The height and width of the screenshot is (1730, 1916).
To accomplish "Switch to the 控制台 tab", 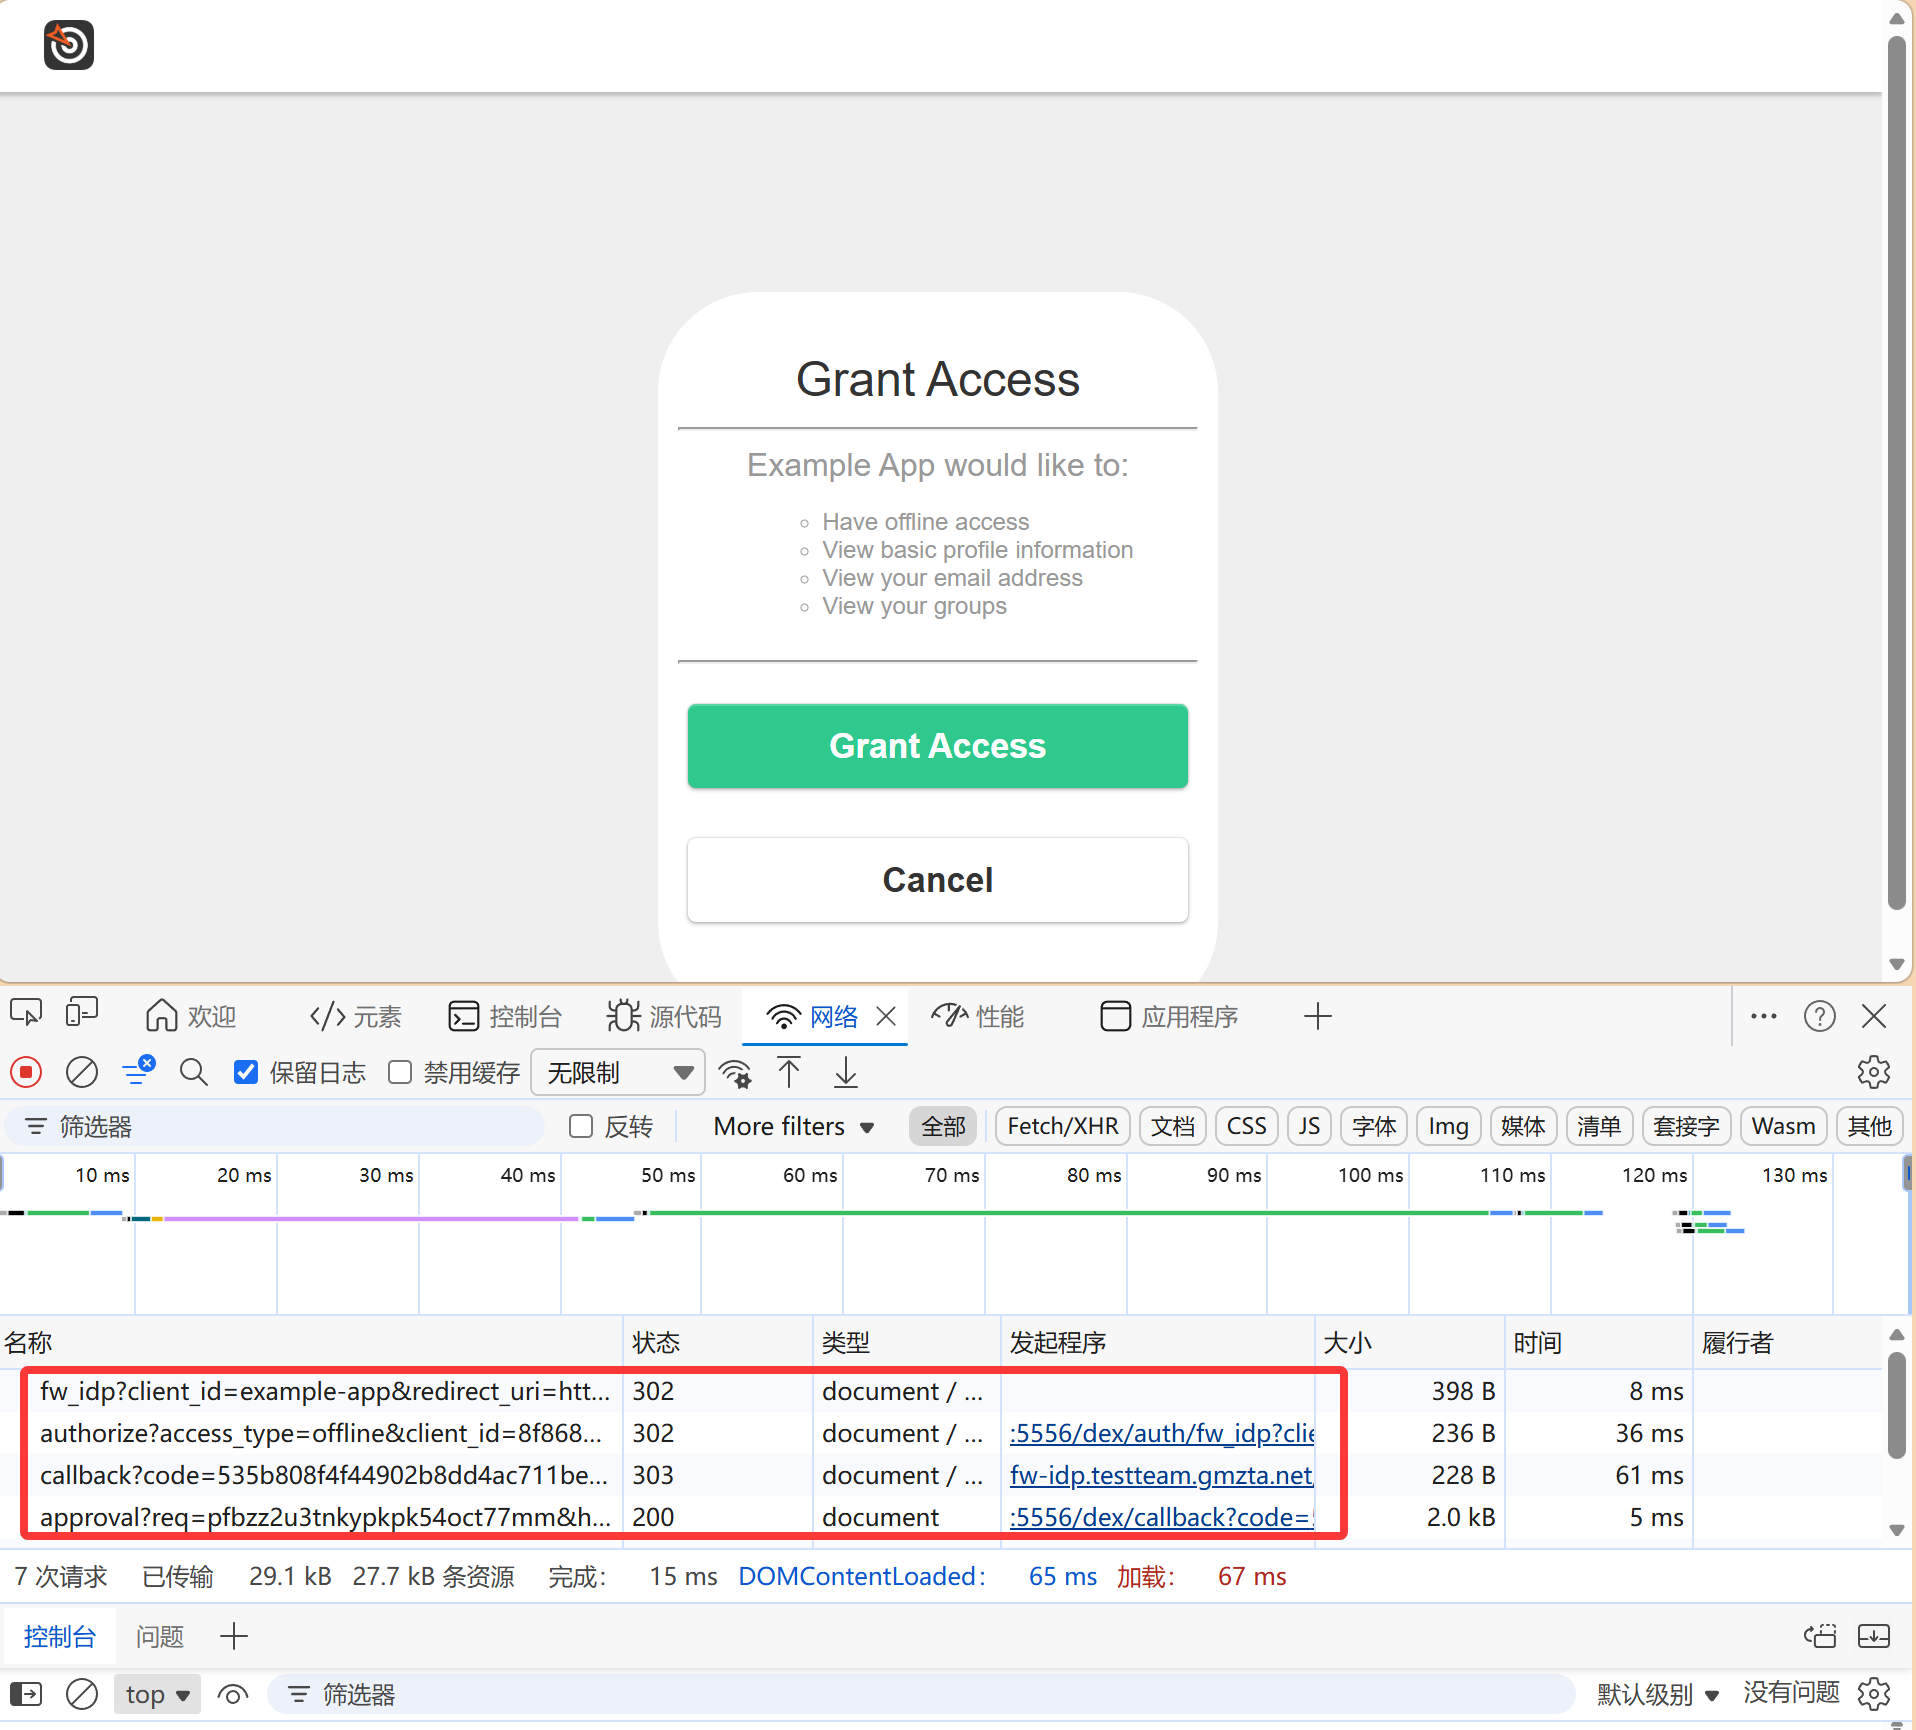I will 506,1017.
